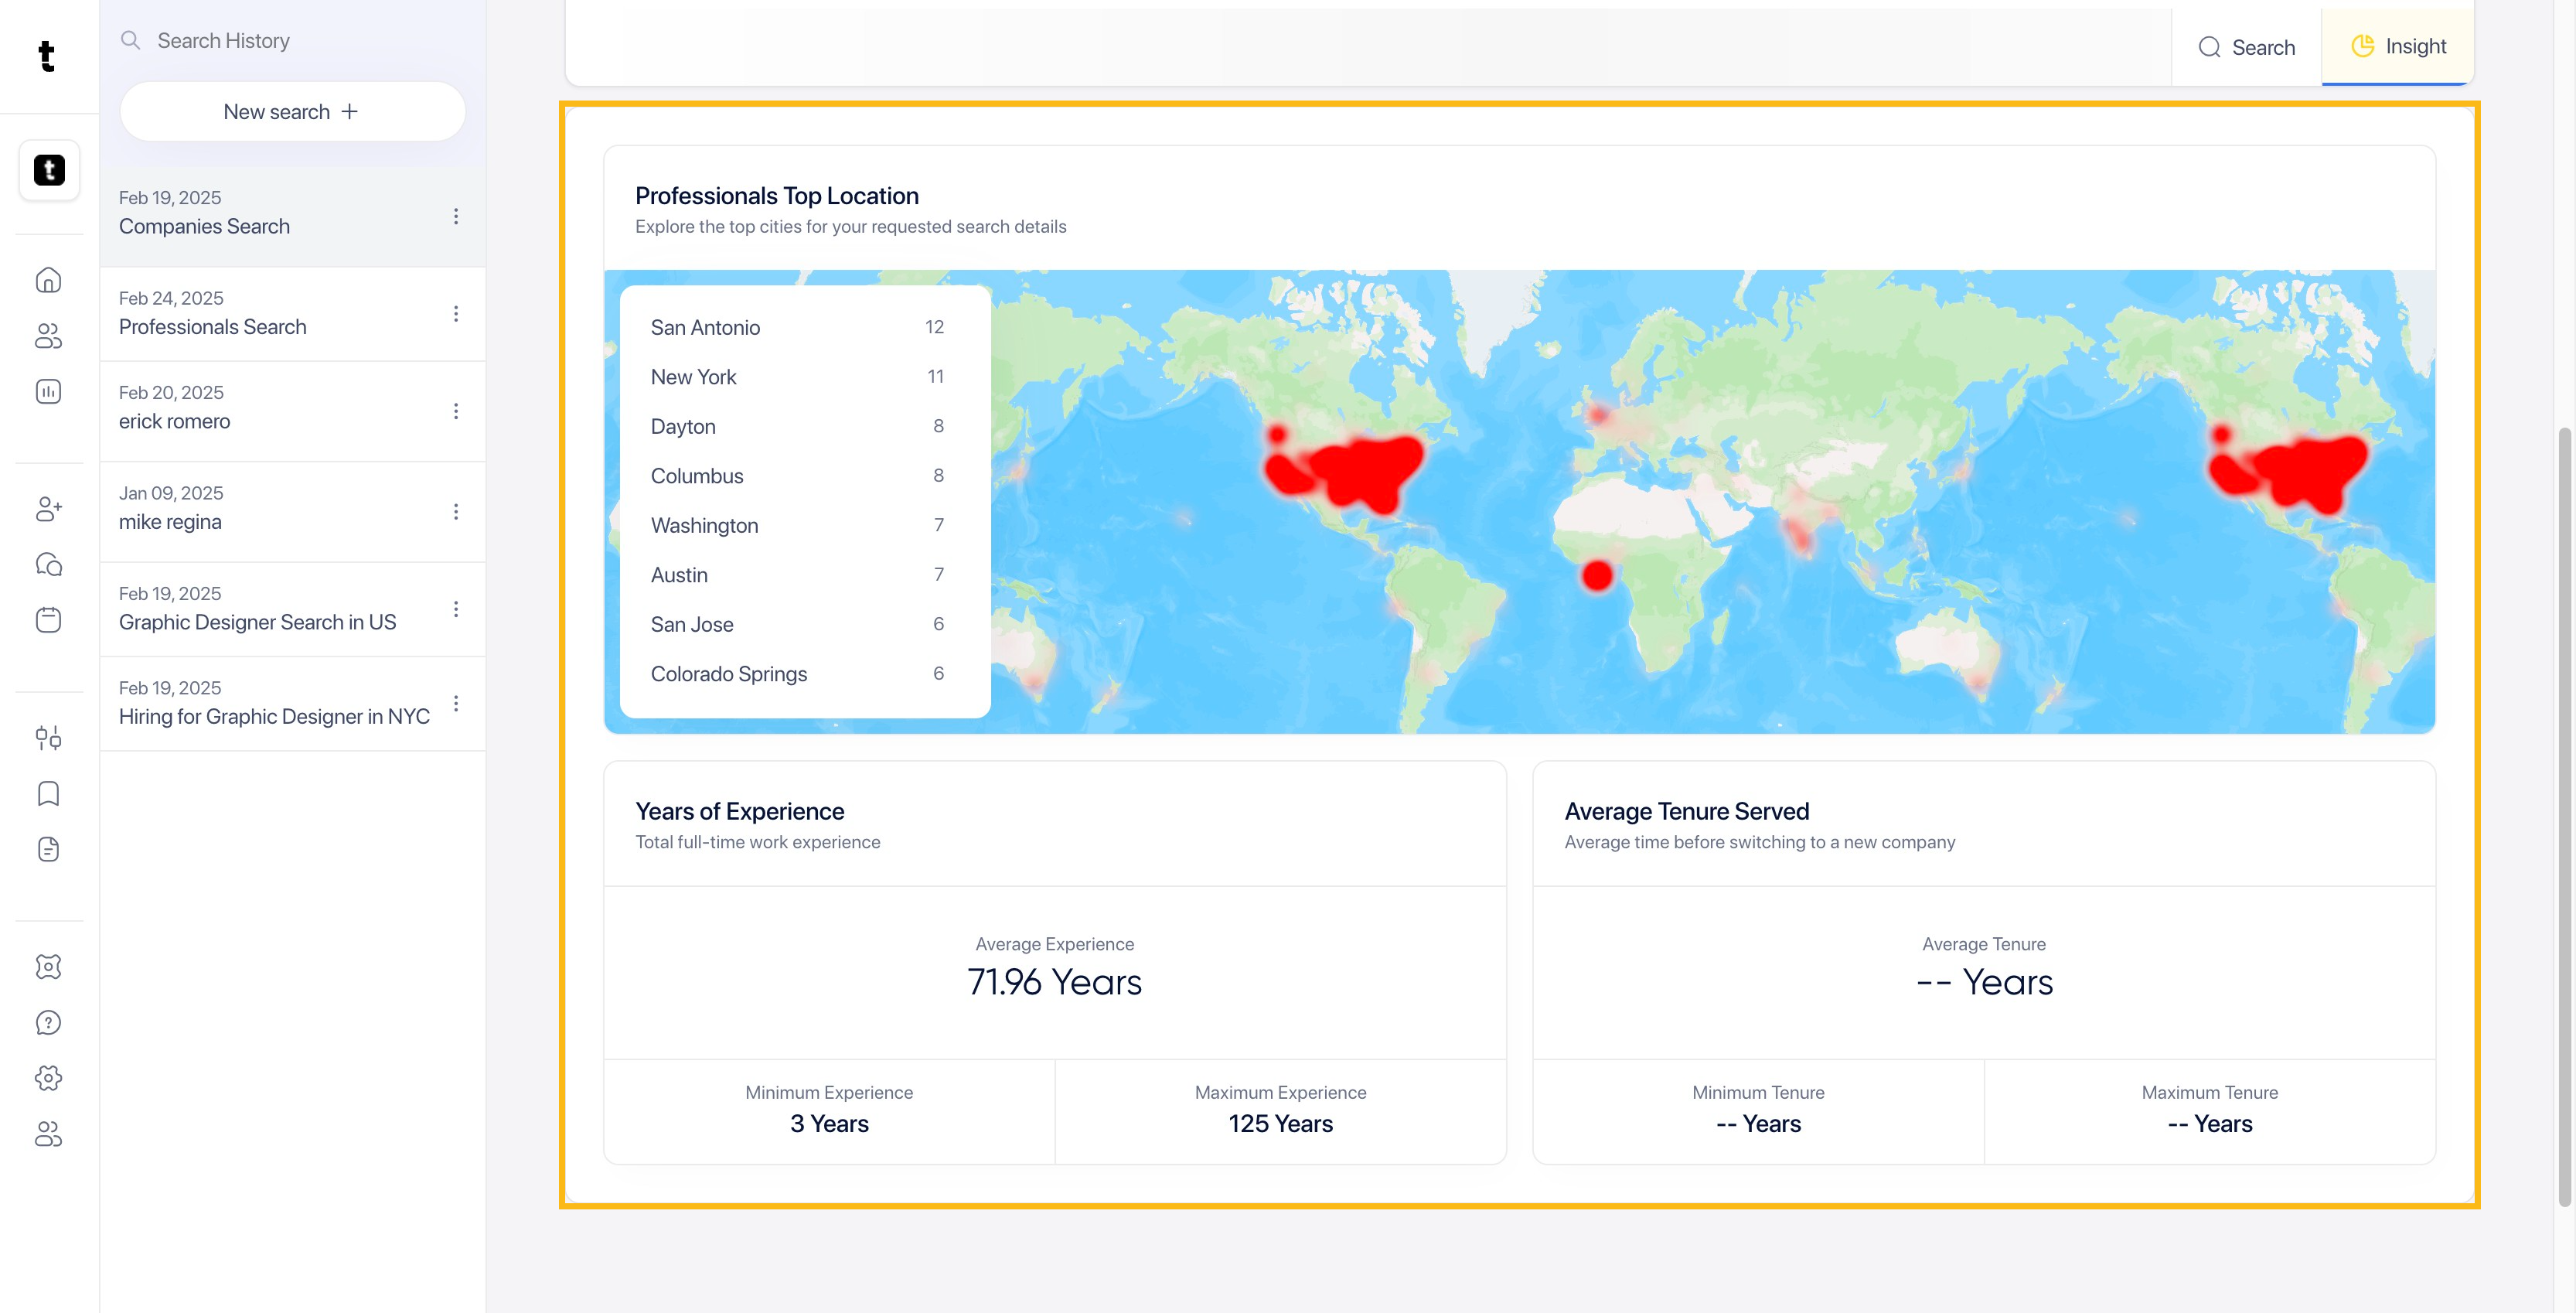Click the document notes sidebar icon

[x=48, y=849]
